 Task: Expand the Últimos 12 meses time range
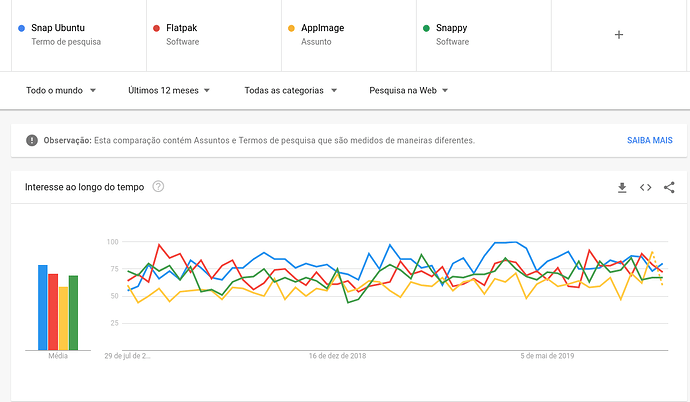tap(169, 90)
